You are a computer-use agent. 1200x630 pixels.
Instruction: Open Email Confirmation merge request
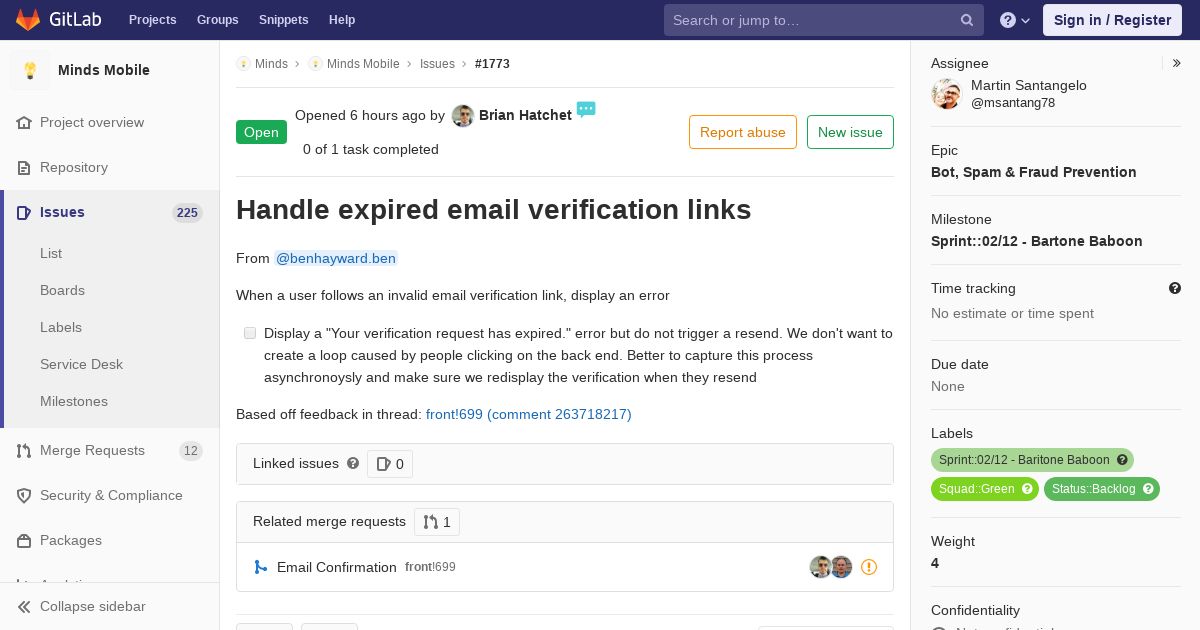point(337,567)
